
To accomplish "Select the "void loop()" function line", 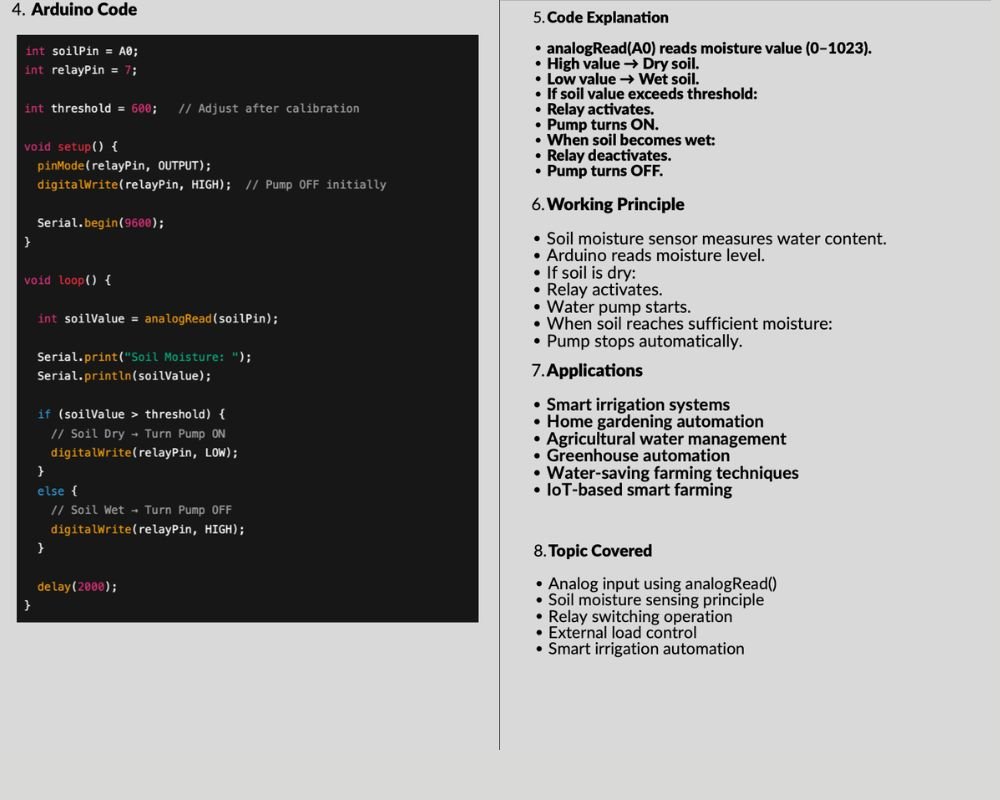I will (67, 280).
